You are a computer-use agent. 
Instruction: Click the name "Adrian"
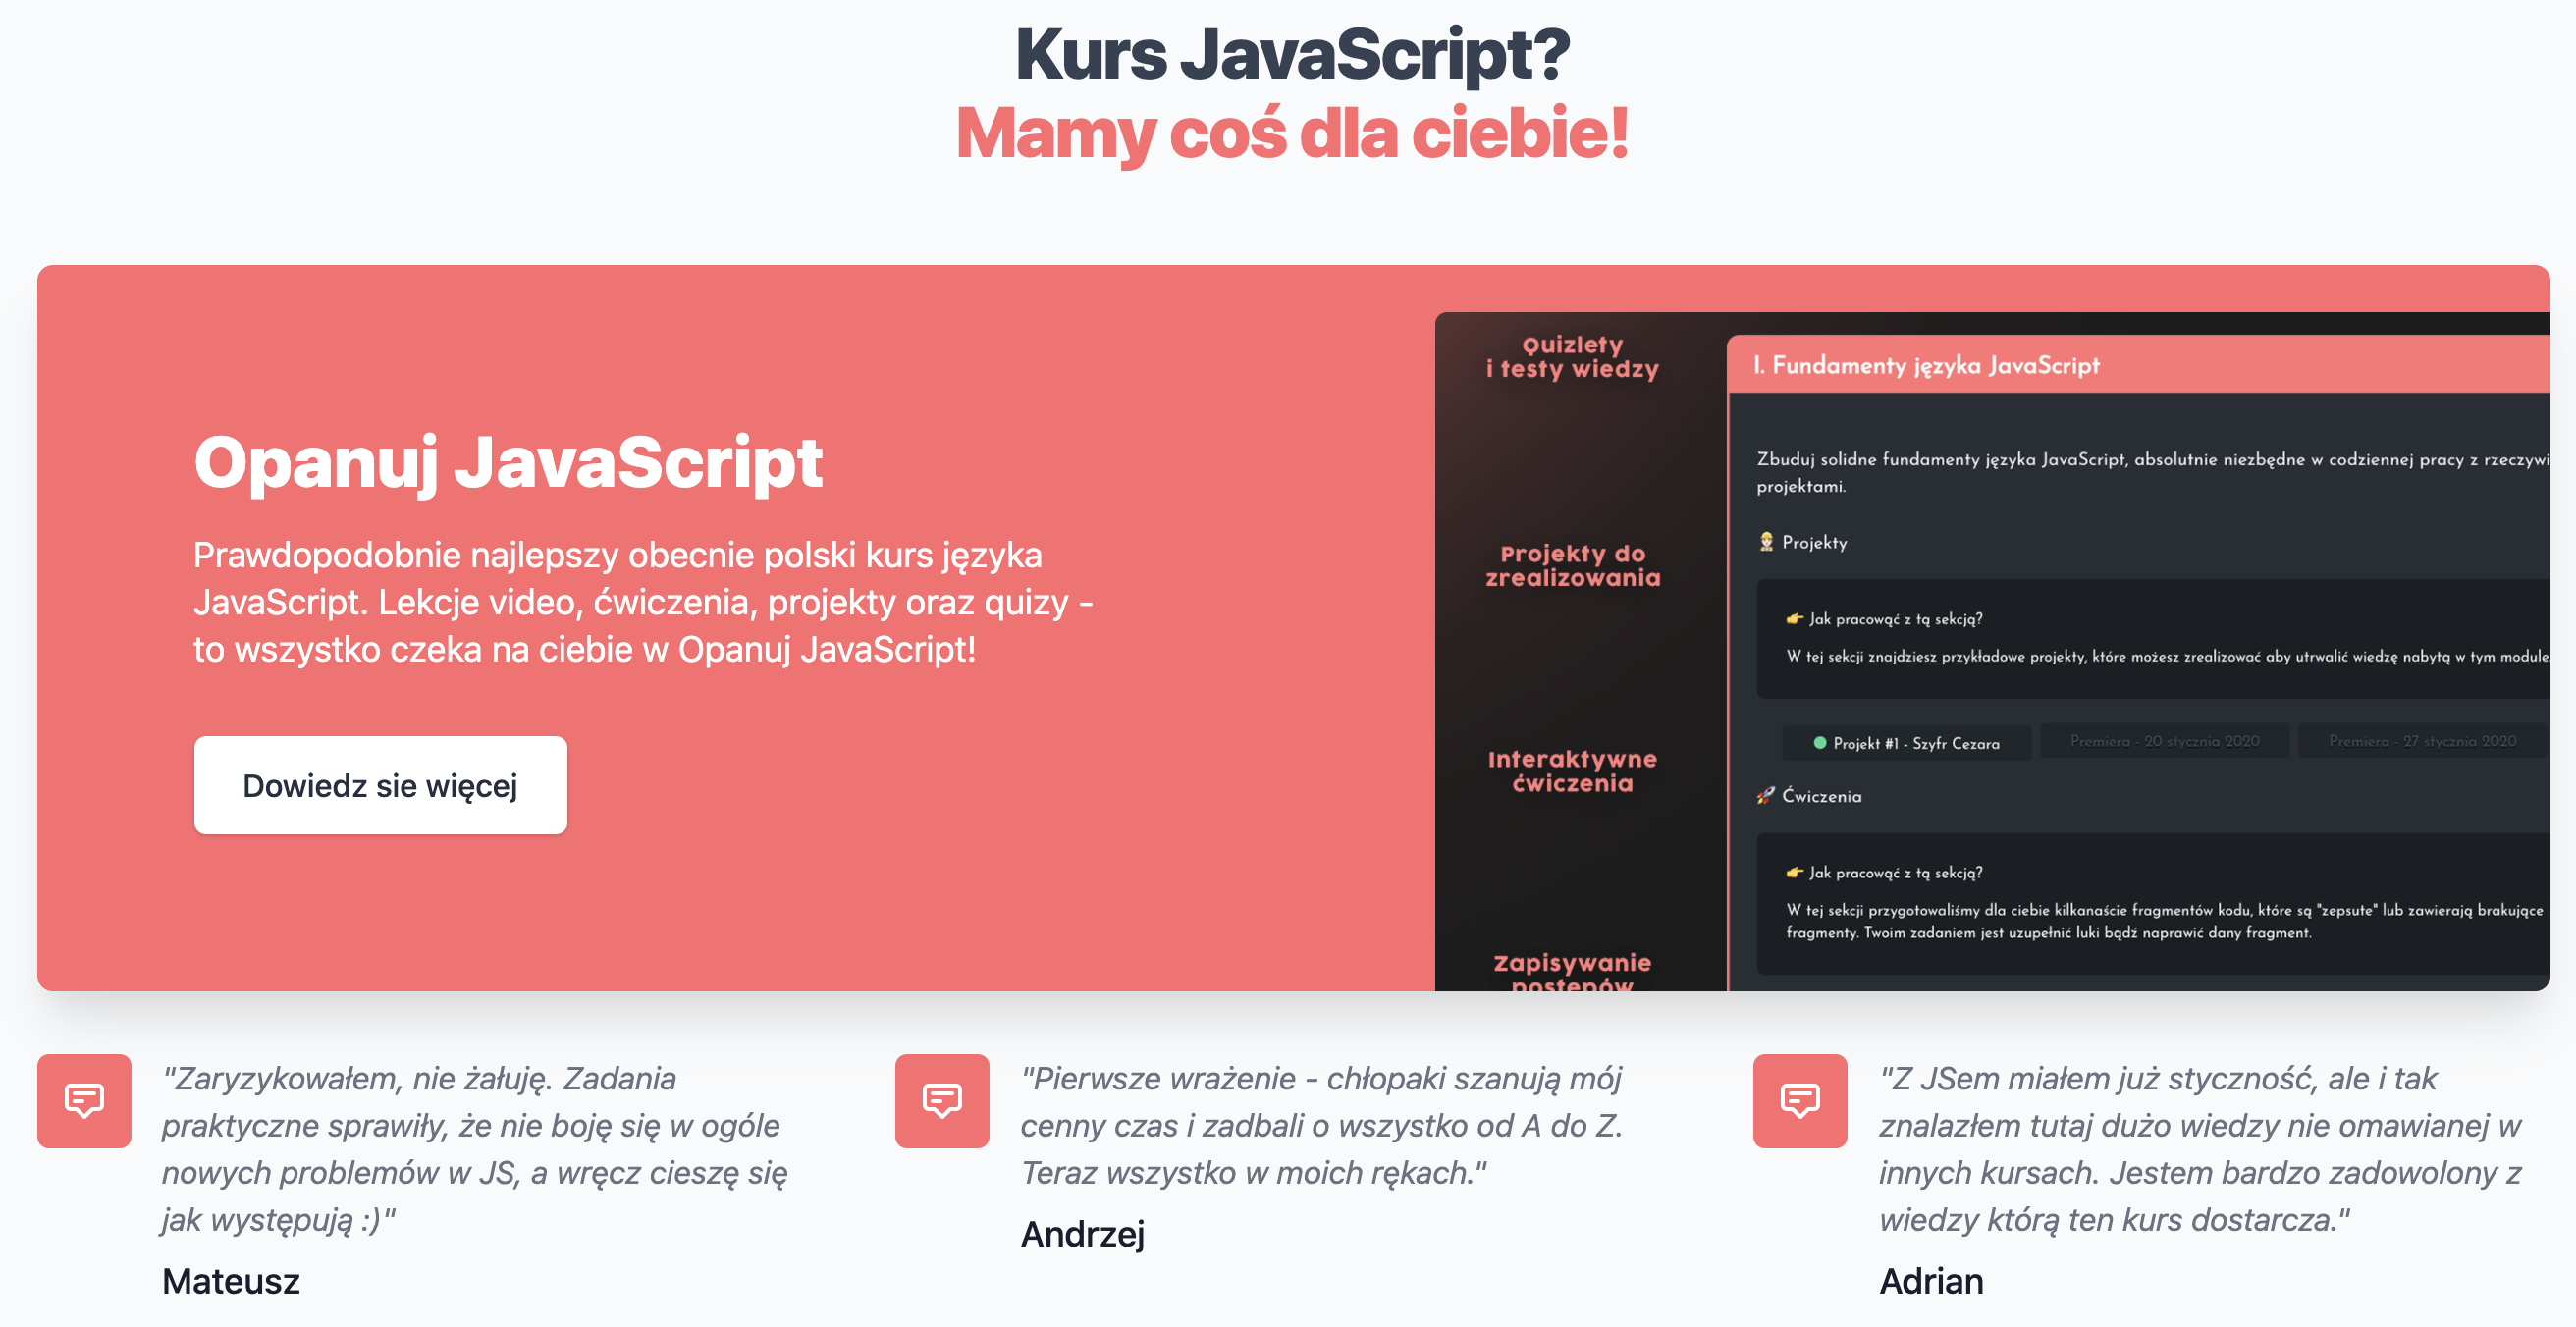pos(1931,1281)
